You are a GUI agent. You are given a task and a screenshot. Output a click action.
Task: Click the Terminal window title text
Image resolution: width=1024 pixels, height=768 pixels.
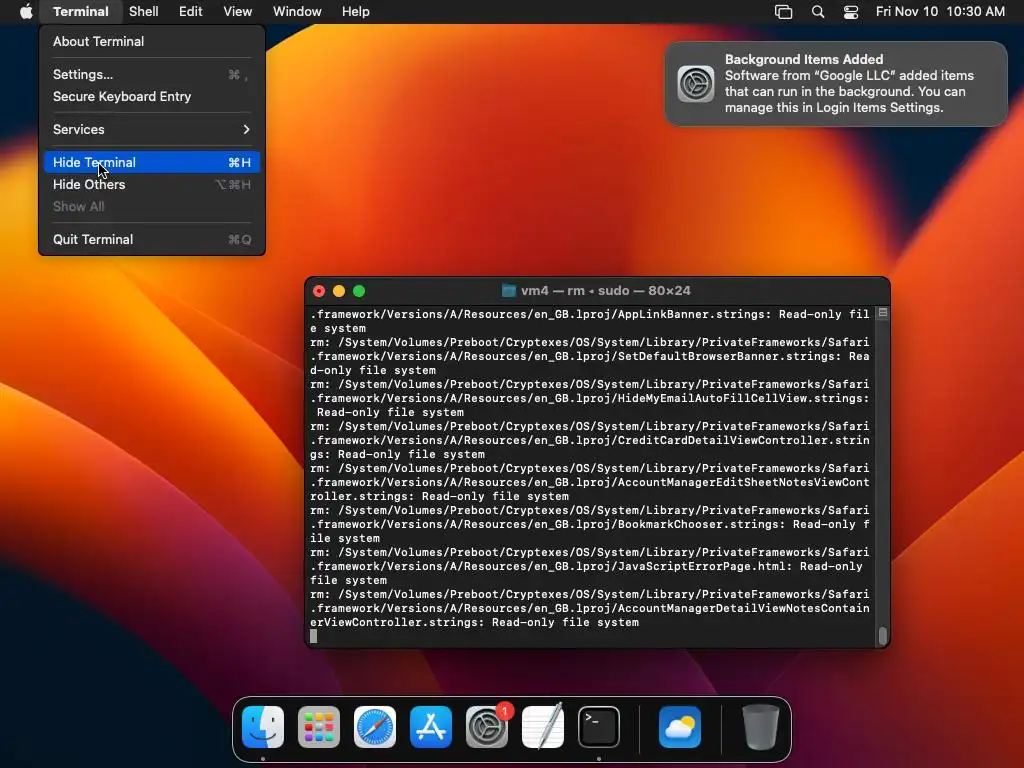(605, 291)
